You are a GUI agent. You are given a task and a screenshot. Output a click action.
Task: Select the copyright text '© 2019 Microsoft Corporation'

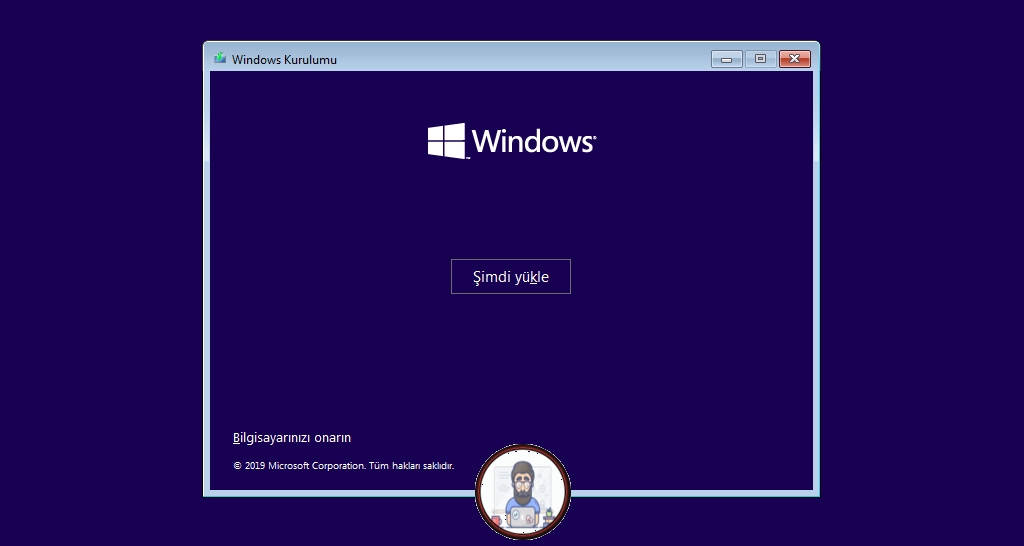click(x=299, y=466)
